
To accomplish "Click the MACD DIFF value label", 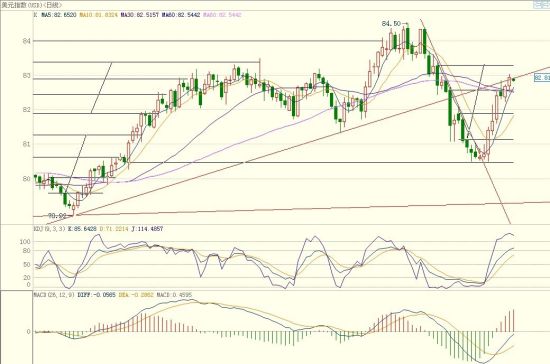I will pos(96,295).
